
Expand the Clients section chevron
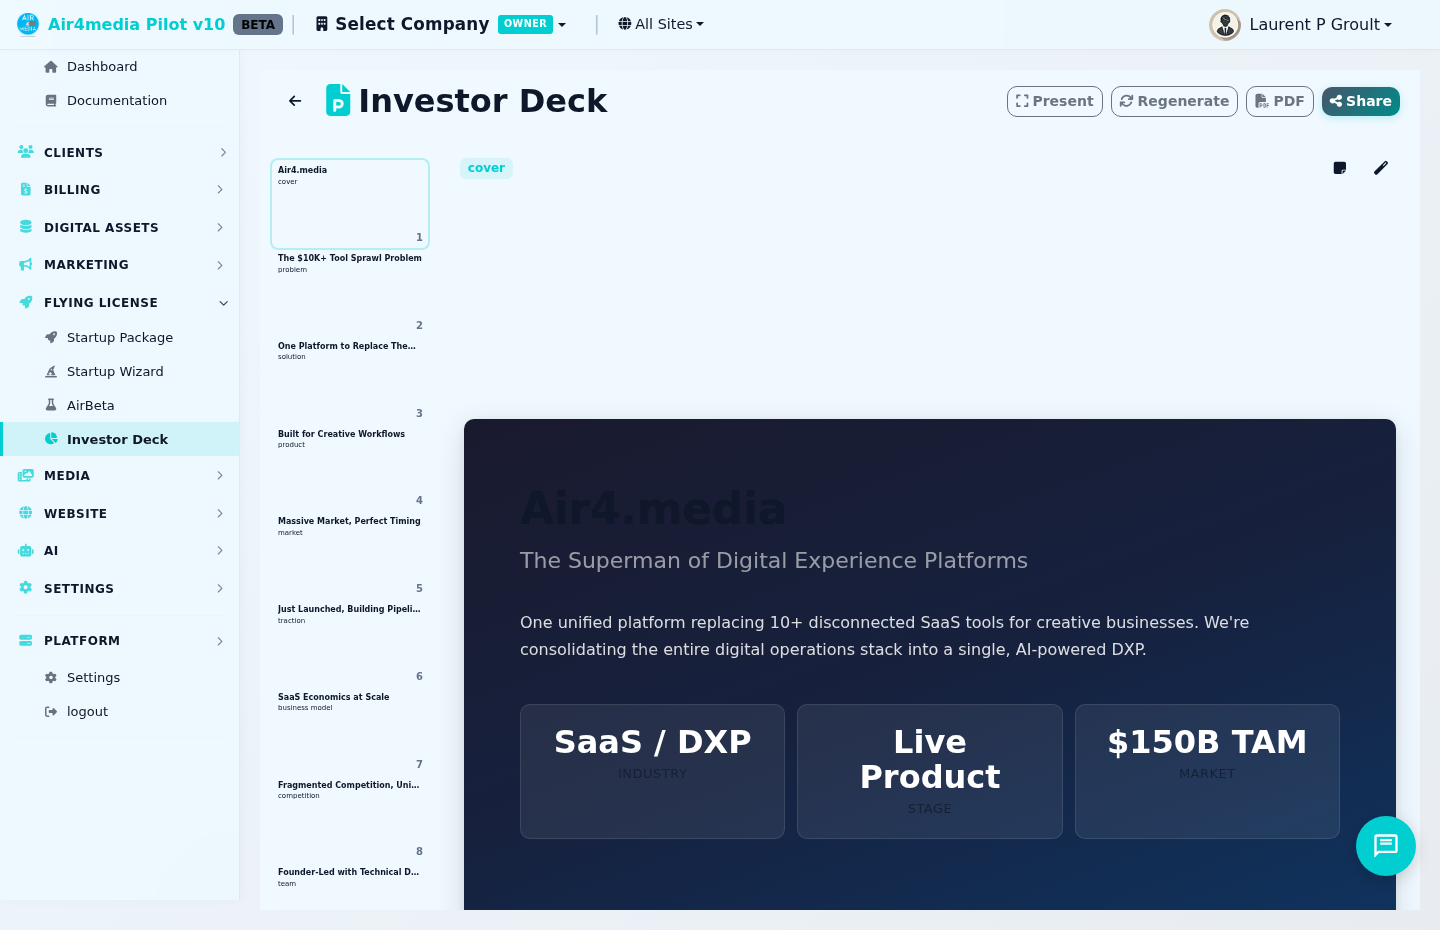tap(222, 152)
